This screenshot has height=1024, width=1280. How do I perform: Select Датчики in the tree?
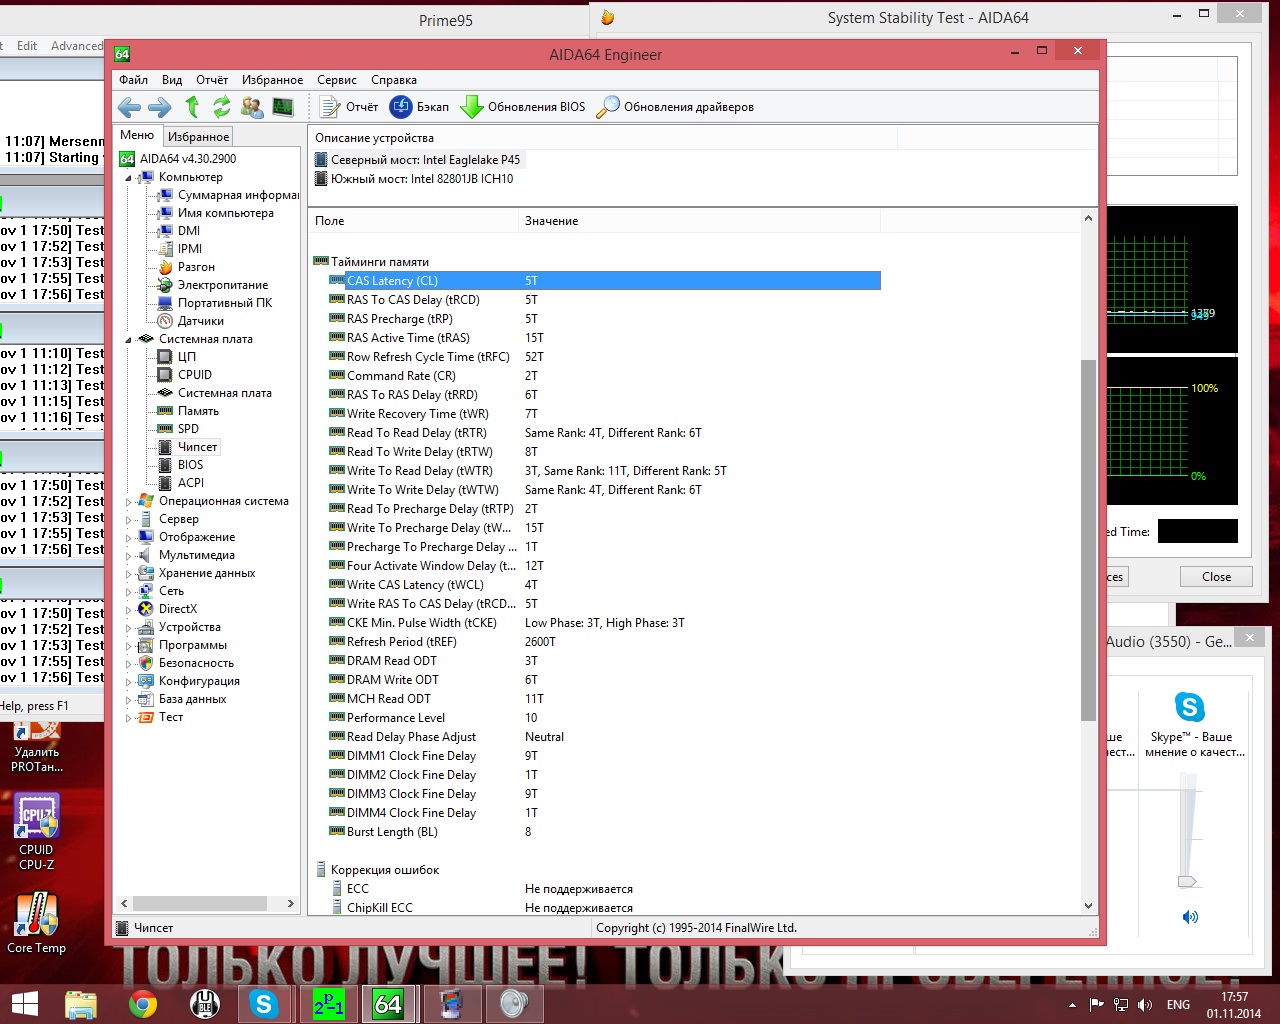pyautogui.click(x=201, y=321)
